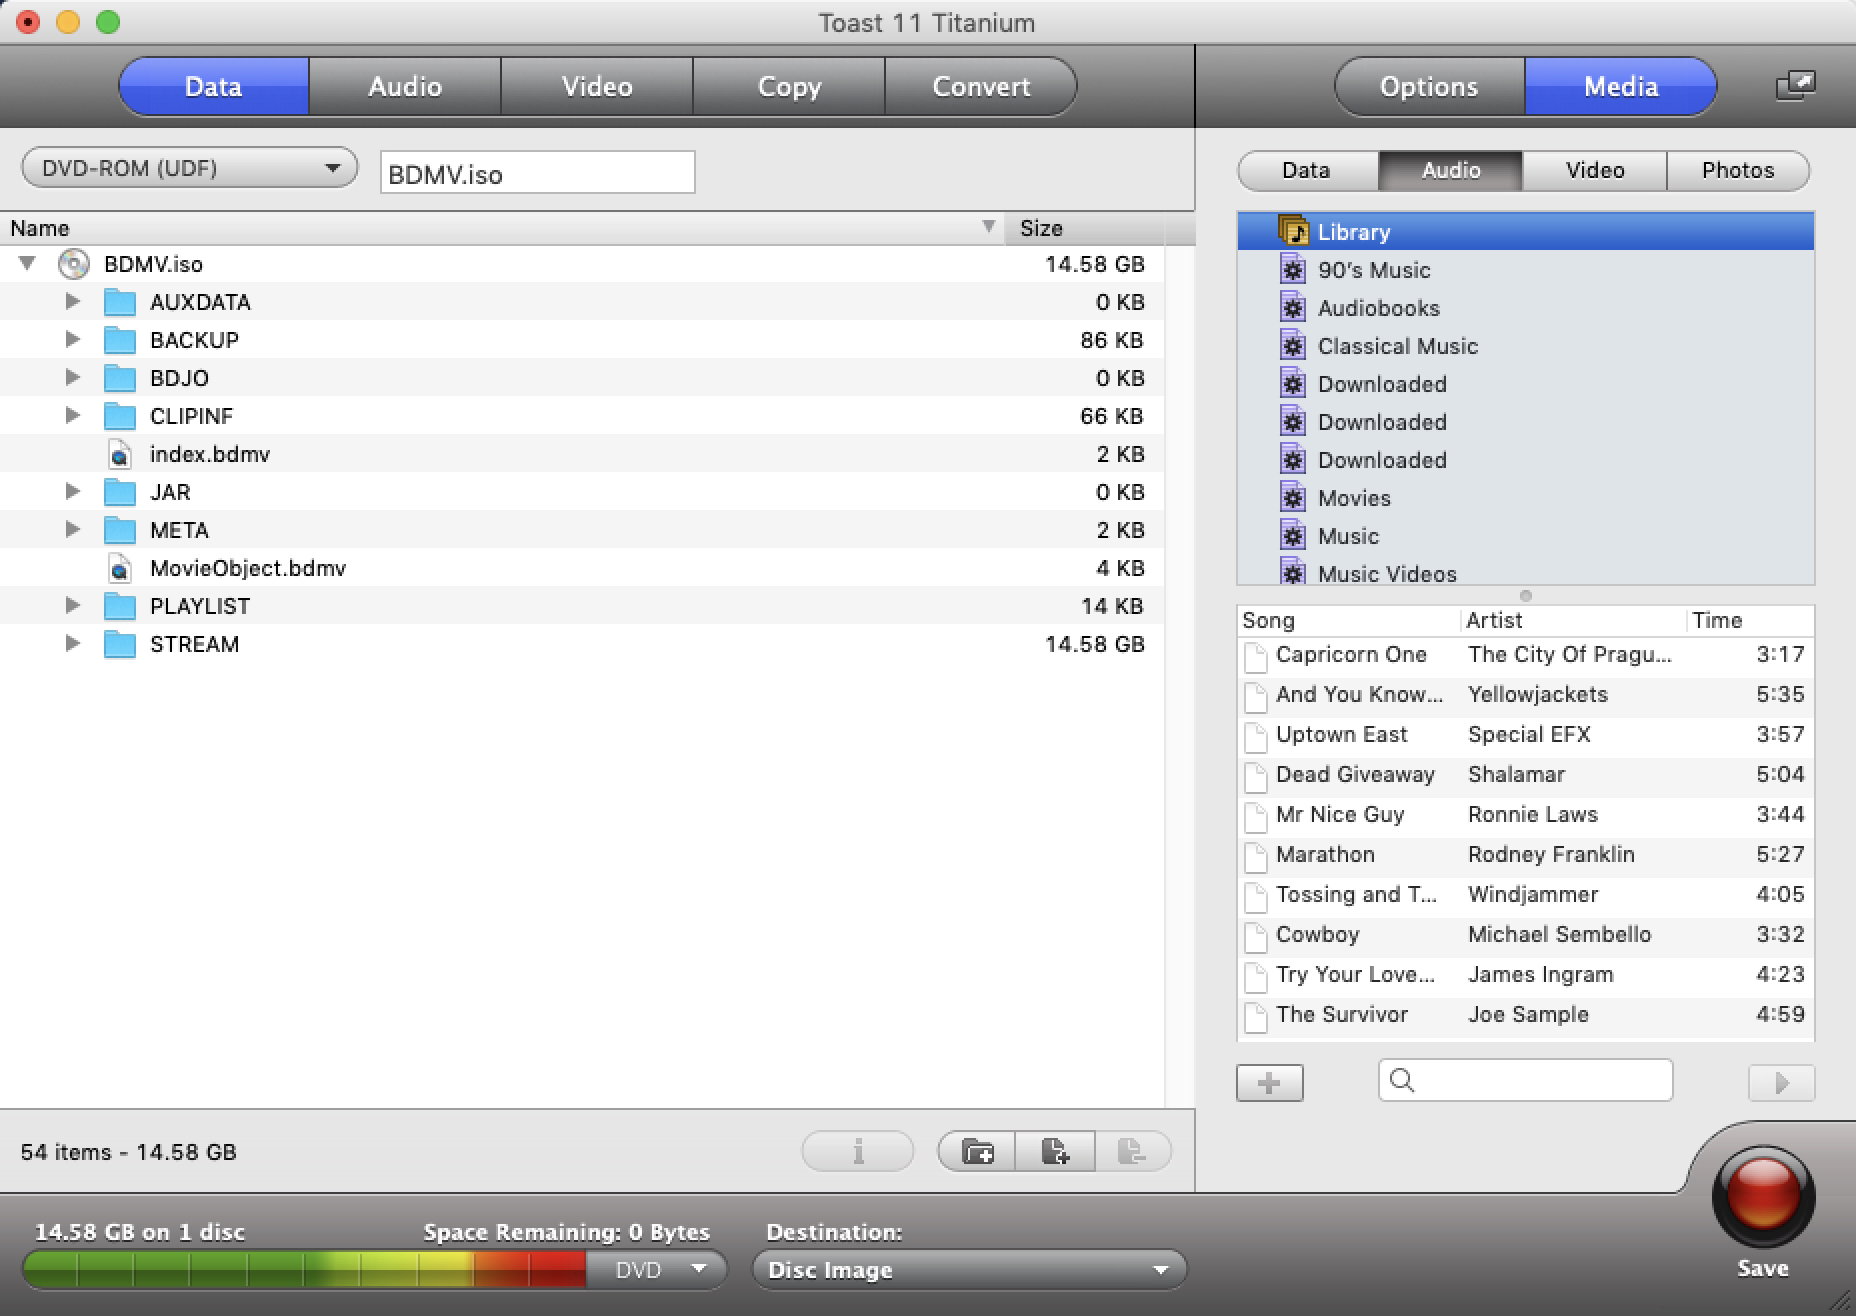
Task: Sort songs by the Song column header
Action: click(1349, 620)
